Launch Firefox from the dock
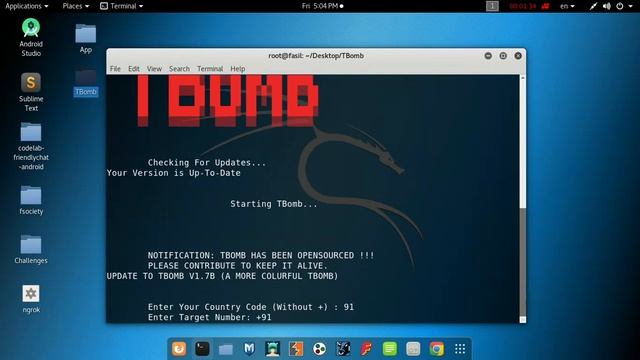The height and width of the screenshot is (360, 640). [179, 349]
